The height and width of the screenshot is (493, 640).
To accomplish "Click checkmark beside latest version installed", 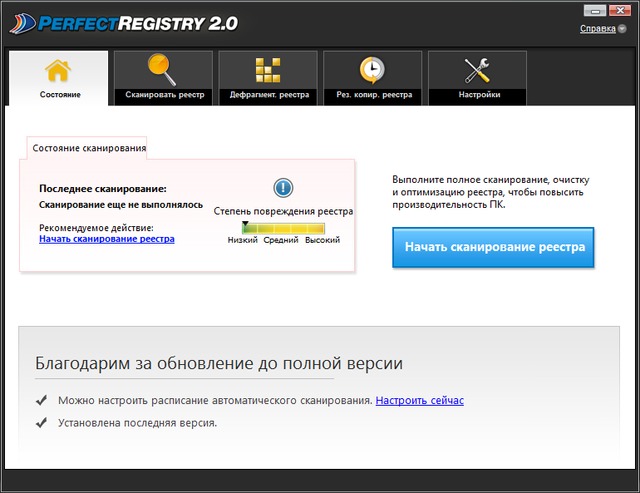I will pos(41,423).
